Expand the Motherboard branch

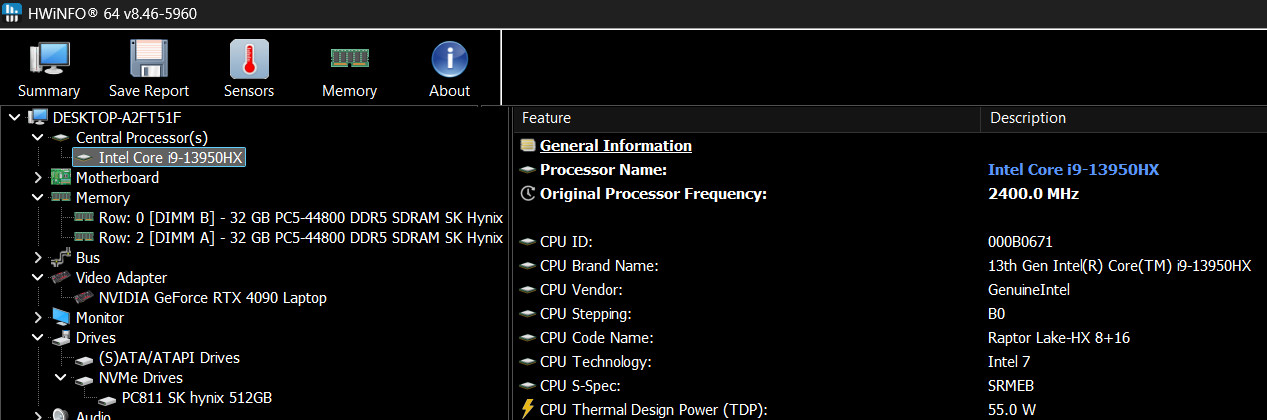tap(38, 177)
